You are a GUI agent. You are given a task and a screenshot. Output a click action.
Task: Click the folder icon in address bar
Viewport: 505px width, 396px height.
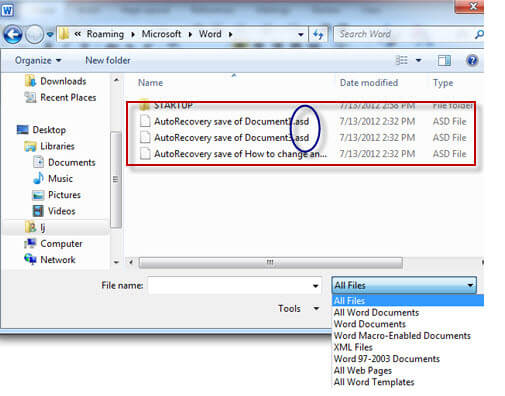[x=64, y=34]
